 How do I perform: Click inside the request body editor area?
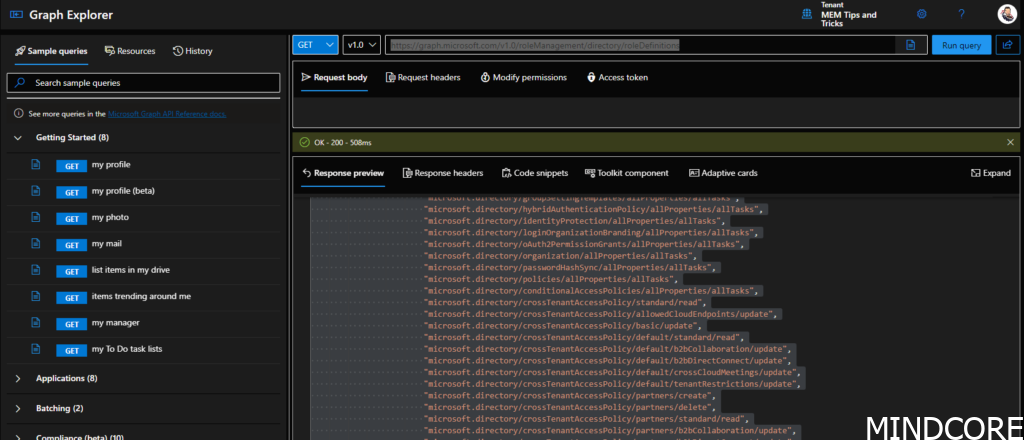click(656, 112)
